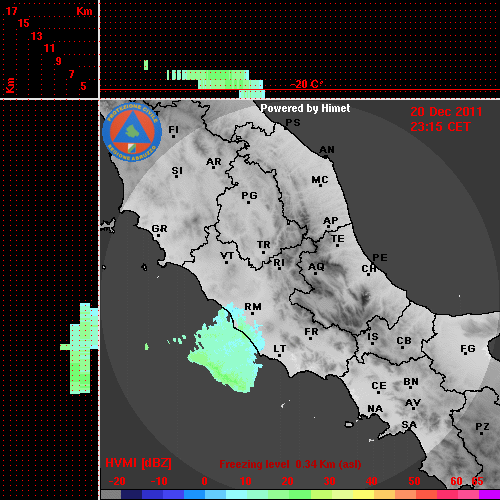The image size is (500, 500).
Task: Click the TE city label
Action: [338, 239]
